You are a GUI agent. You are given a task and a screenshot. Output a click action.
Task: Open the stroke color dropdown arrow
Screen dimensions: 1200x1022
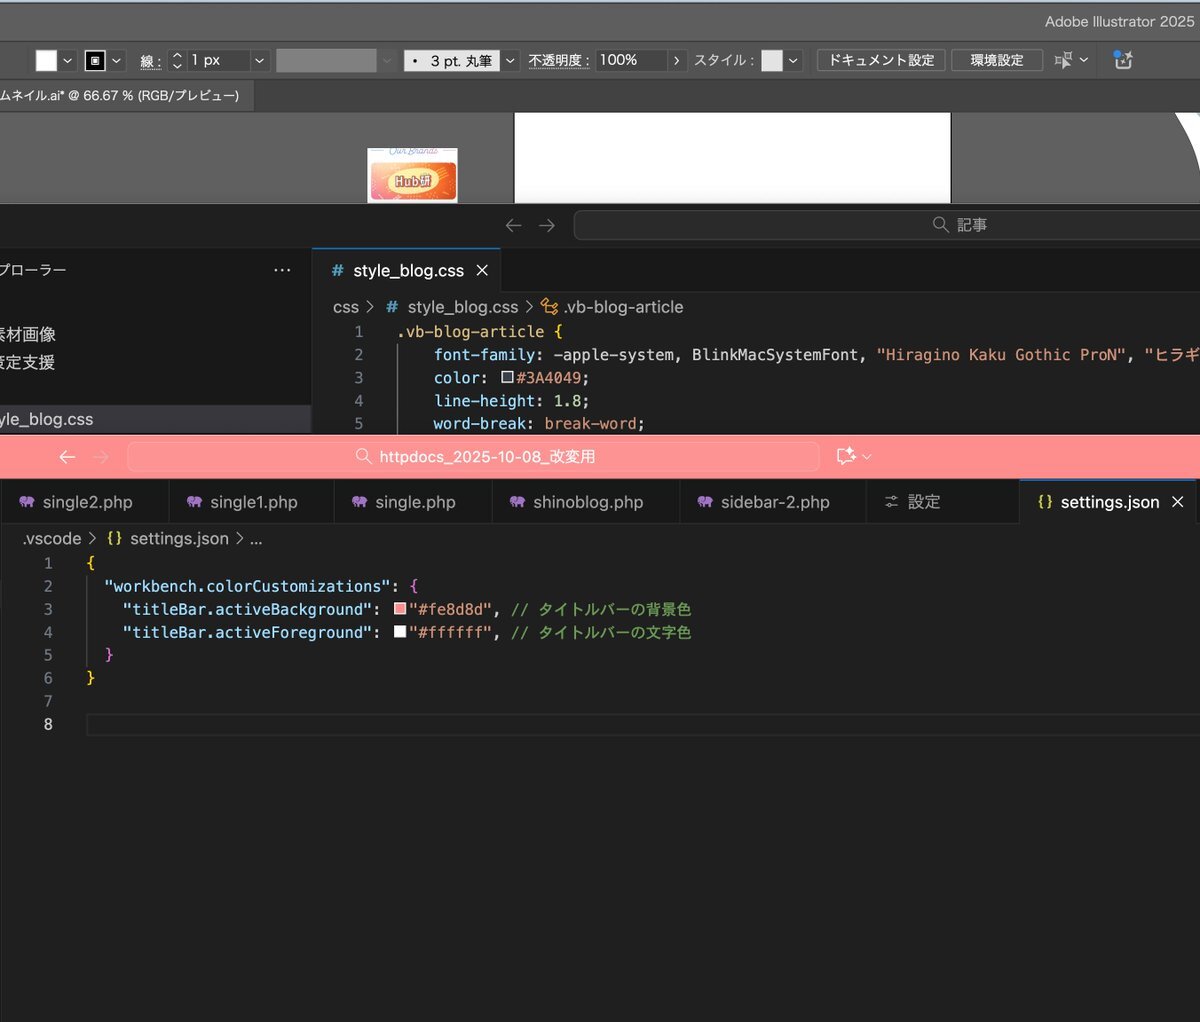(117, 61)
